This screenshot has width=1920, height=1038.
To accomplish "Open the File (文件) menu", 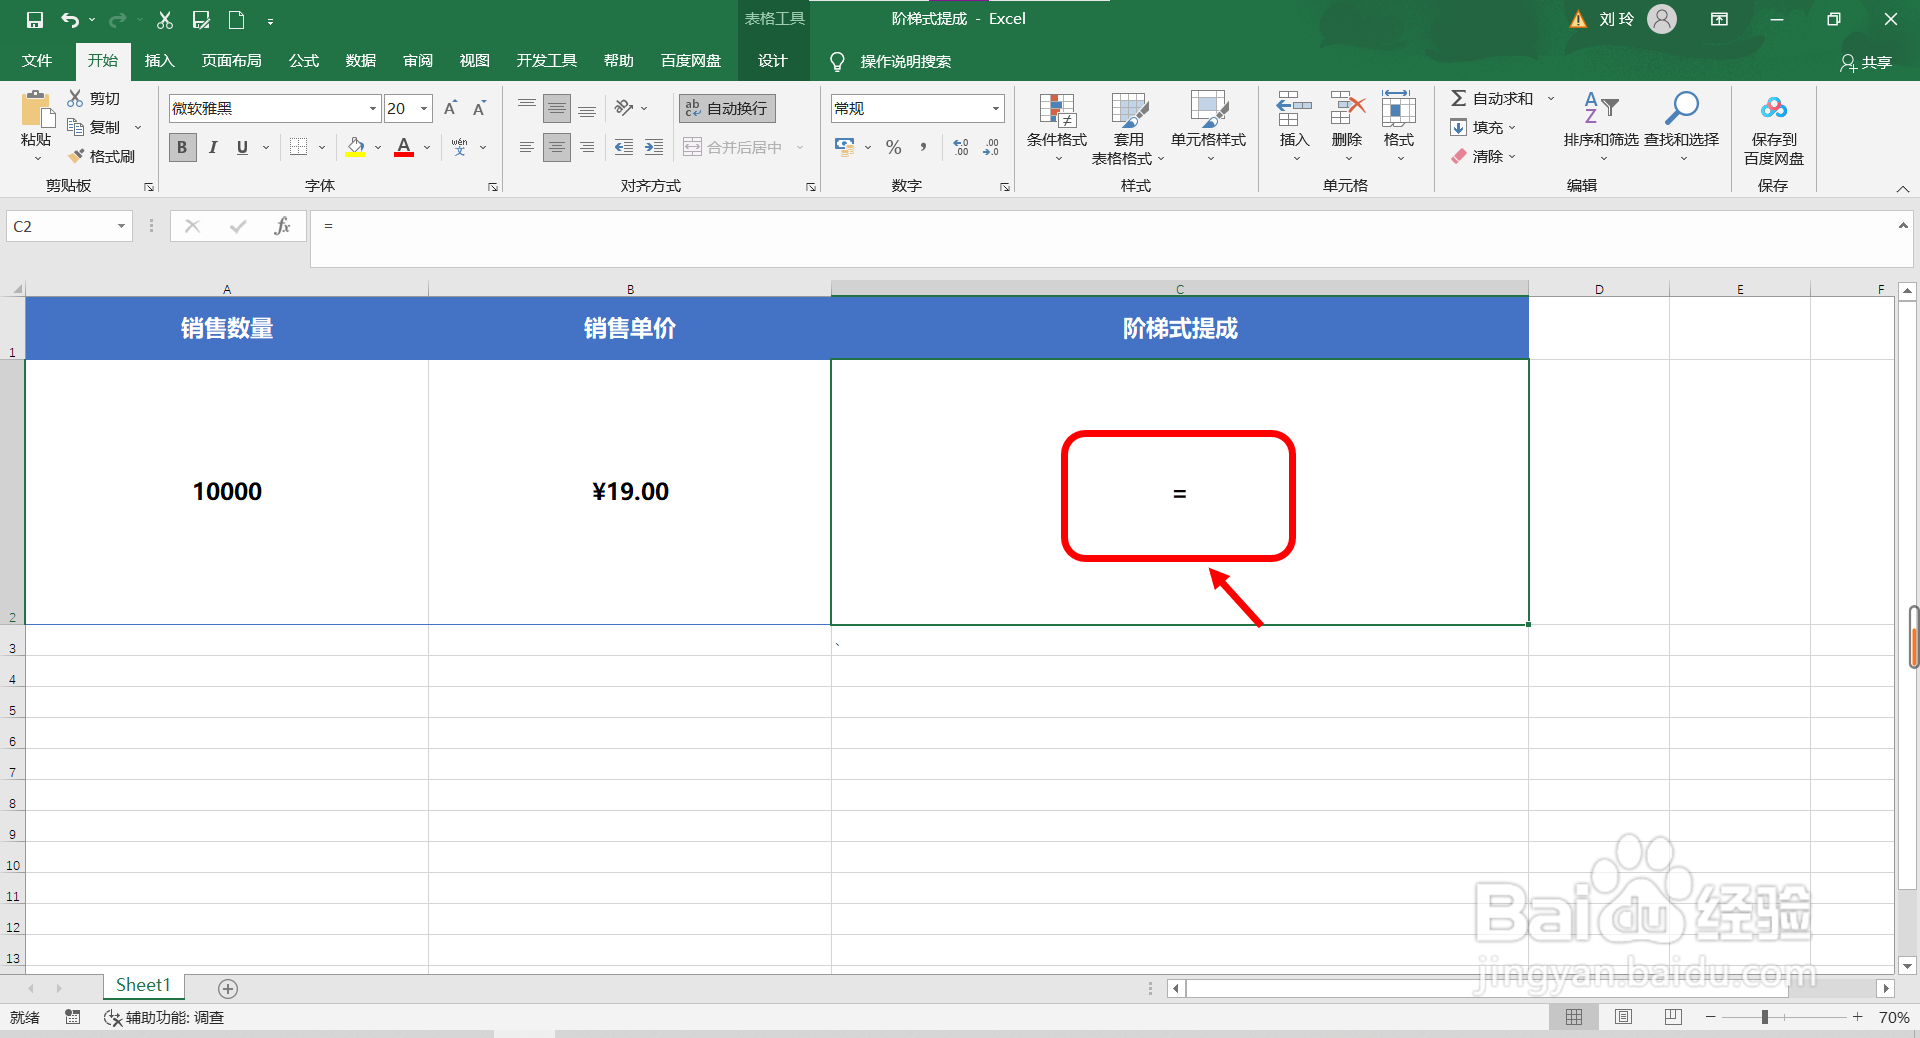I will pos(37,61).
